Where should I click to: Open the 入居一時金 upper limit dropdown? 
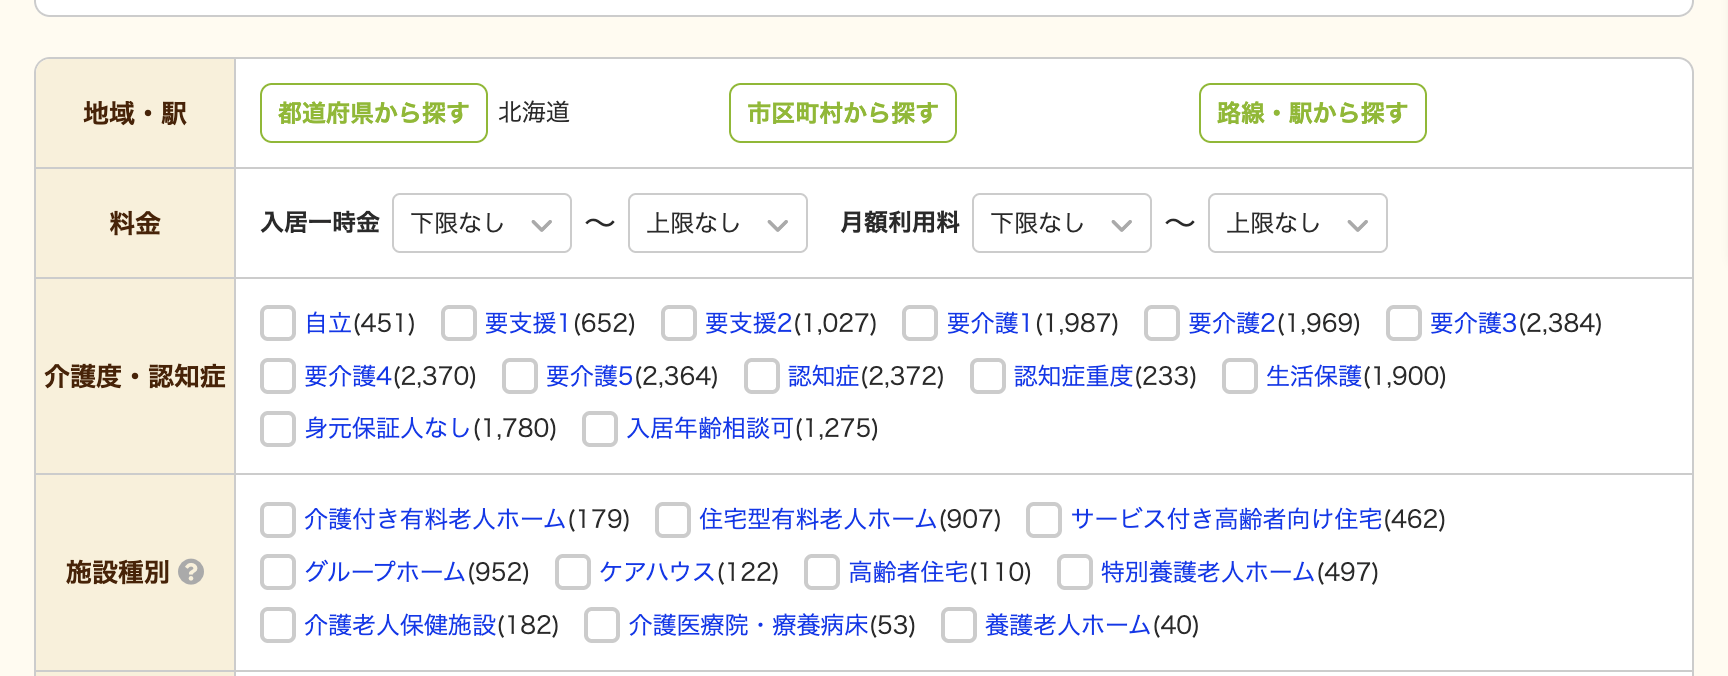pos(717,223)
